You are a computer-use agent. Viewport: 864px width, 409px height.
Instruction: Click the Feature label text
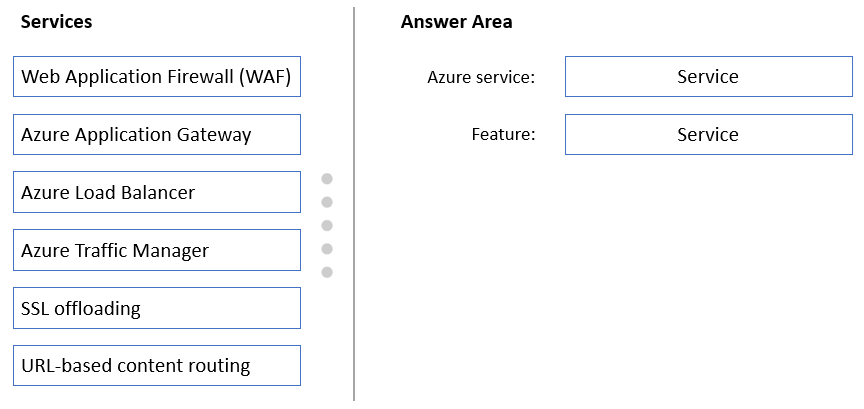[503, 134]
